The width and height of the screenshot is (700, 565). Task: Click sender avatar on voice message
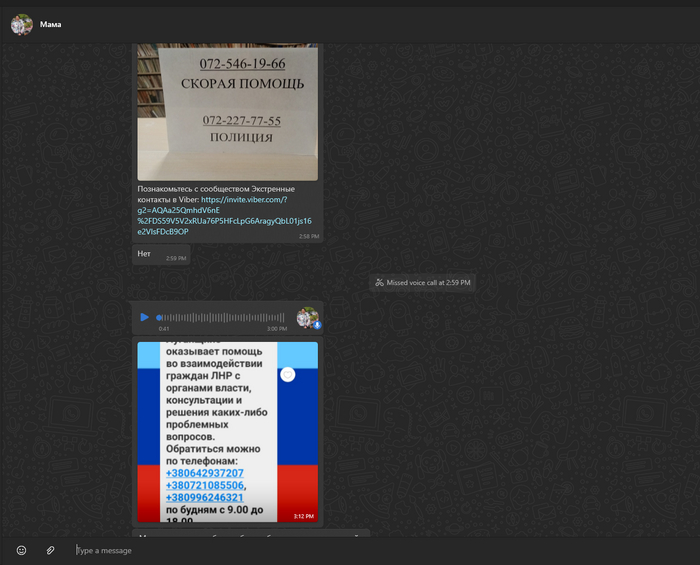pos(308,318)
